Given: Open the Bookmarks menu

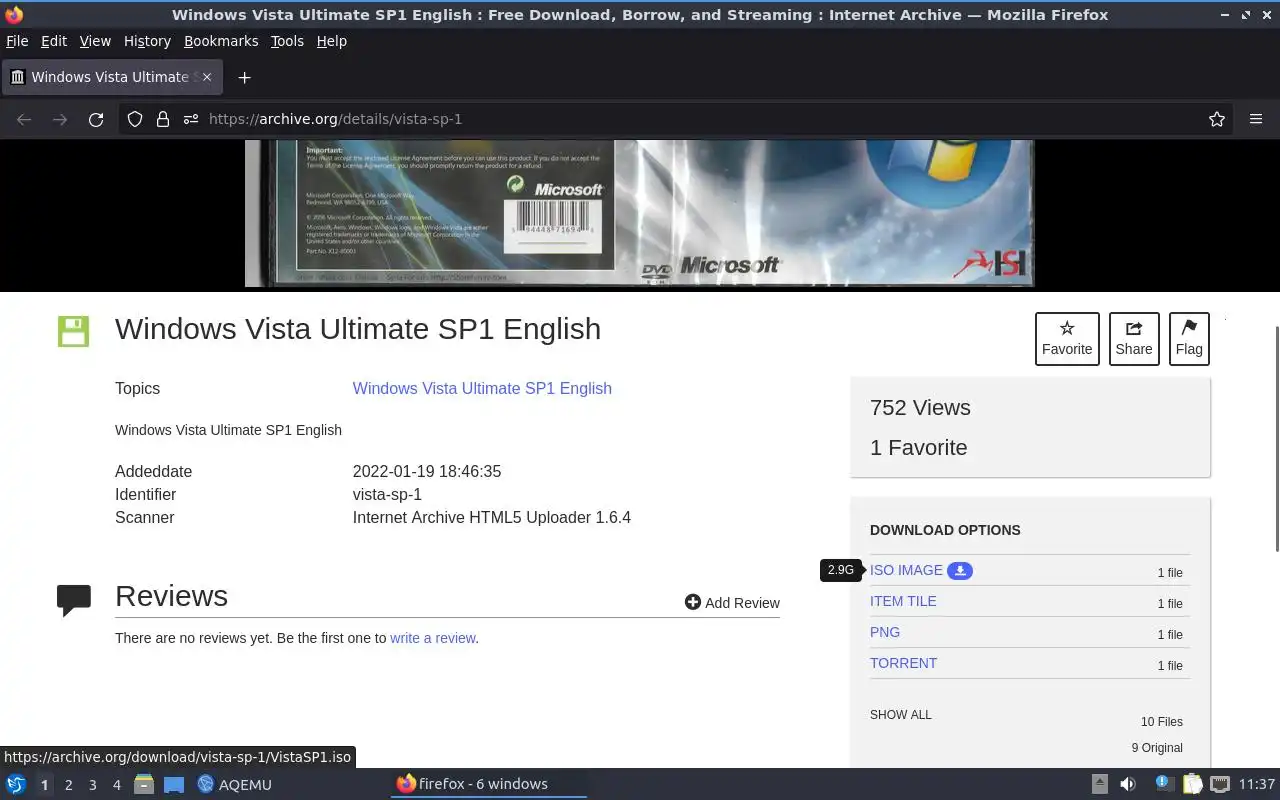Looking at the screenshot, I should pos(221,41).
